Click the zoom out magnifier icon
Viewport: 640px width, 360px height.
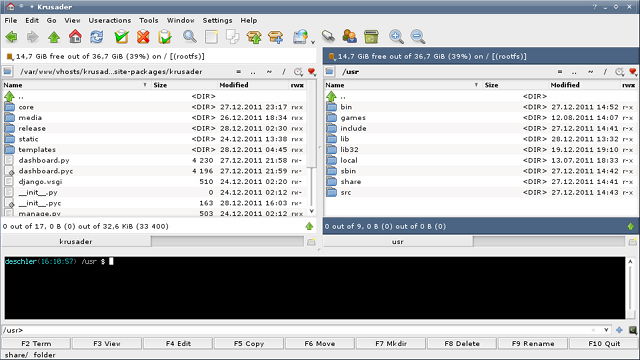pyautogui.click(x=418, y=37)
